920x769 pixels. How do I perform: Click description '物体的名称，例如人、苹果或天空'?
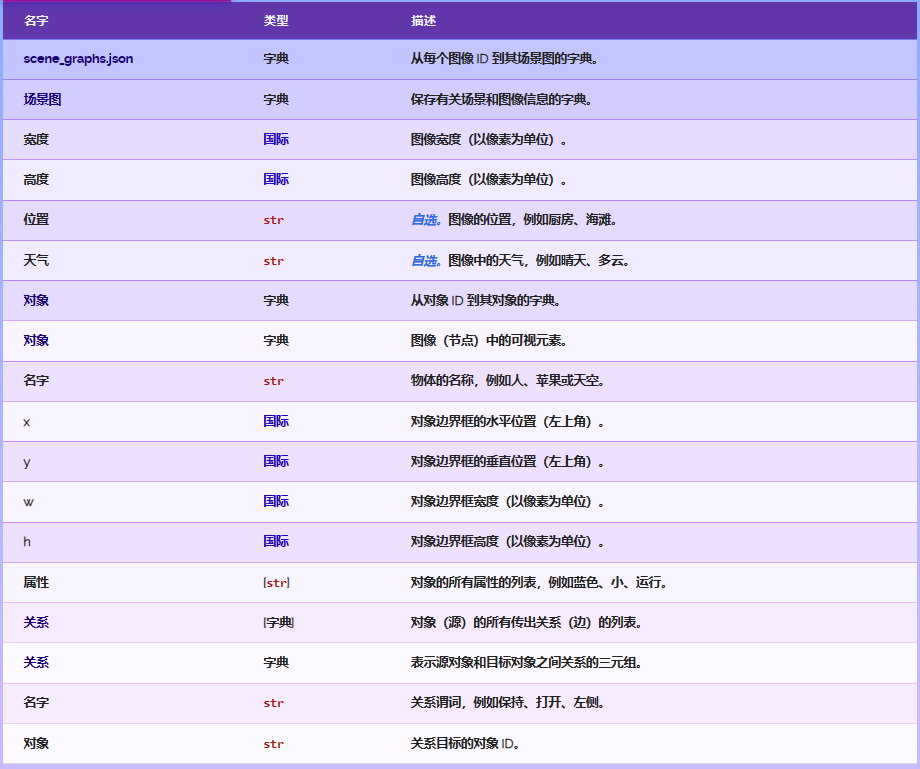[507, 380]
